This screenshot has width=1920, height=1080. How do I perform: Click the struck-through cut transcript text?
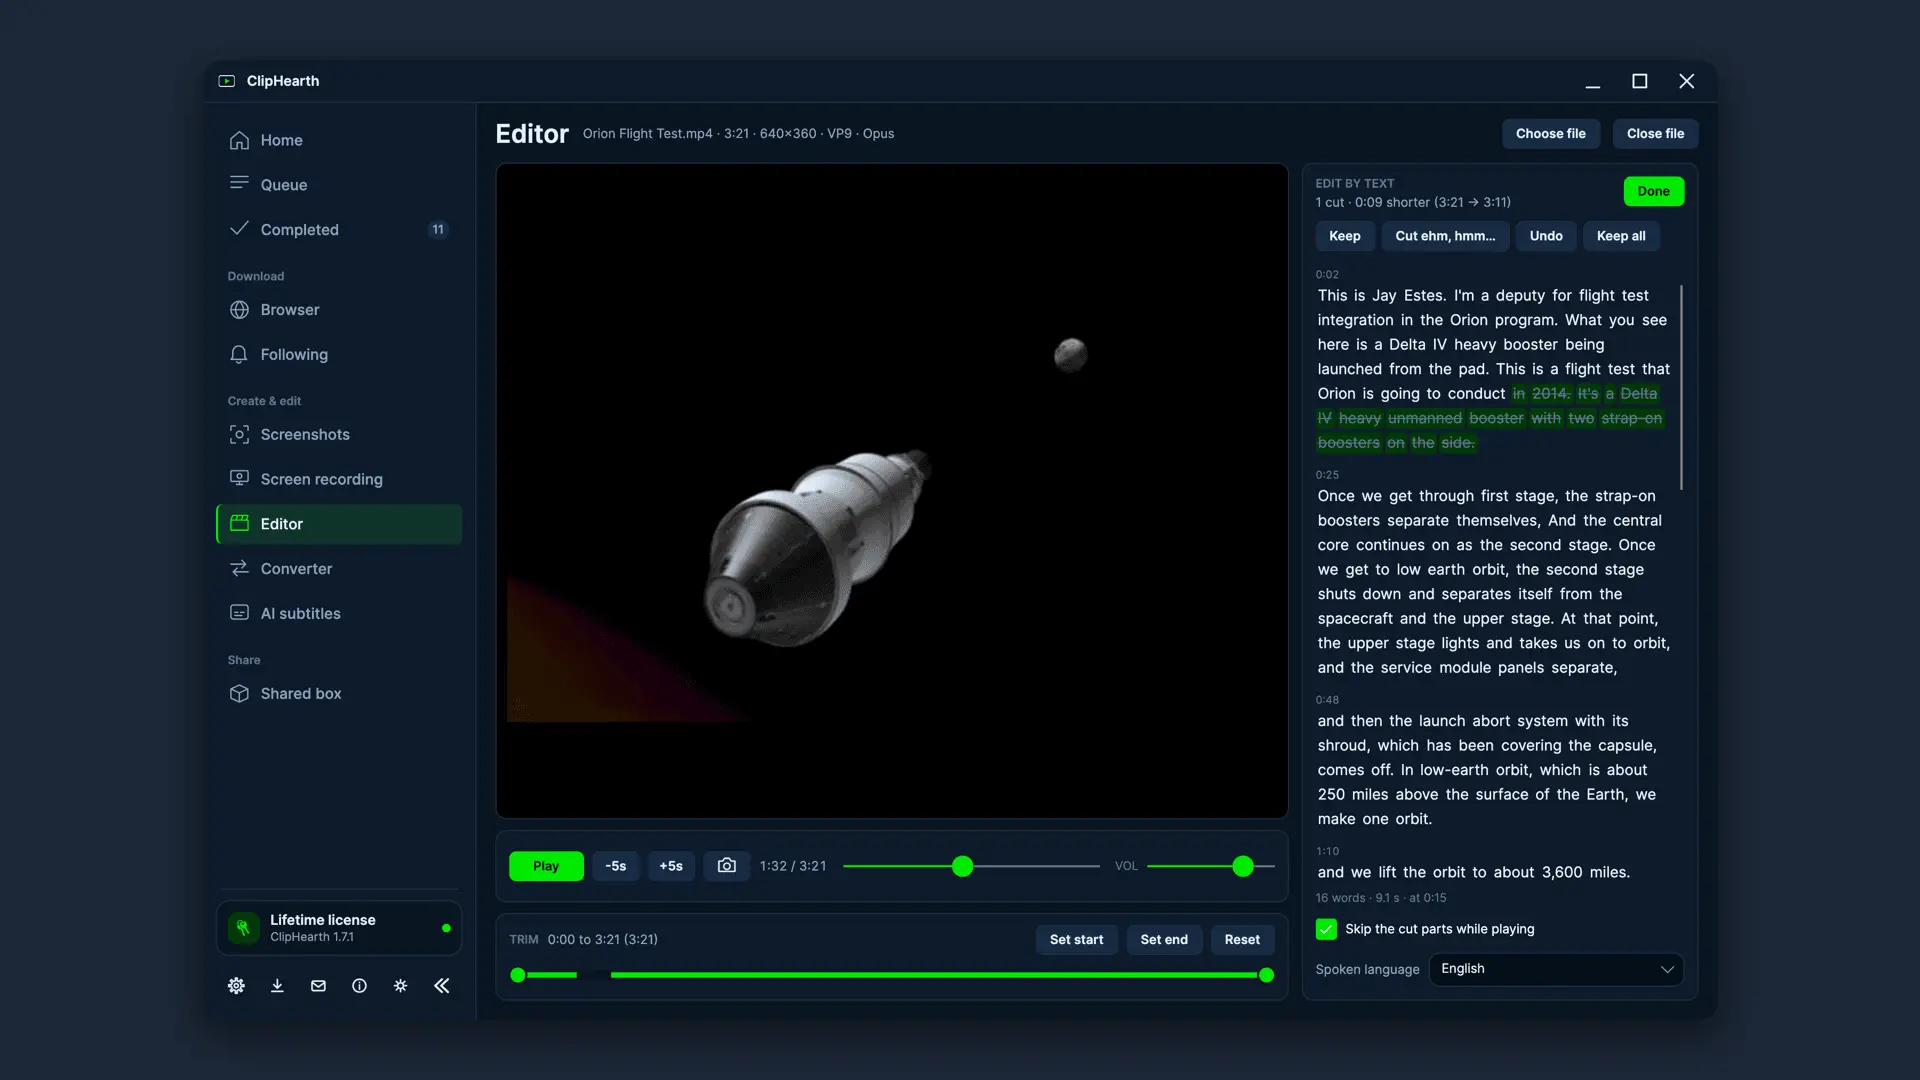pos(1490,418)
